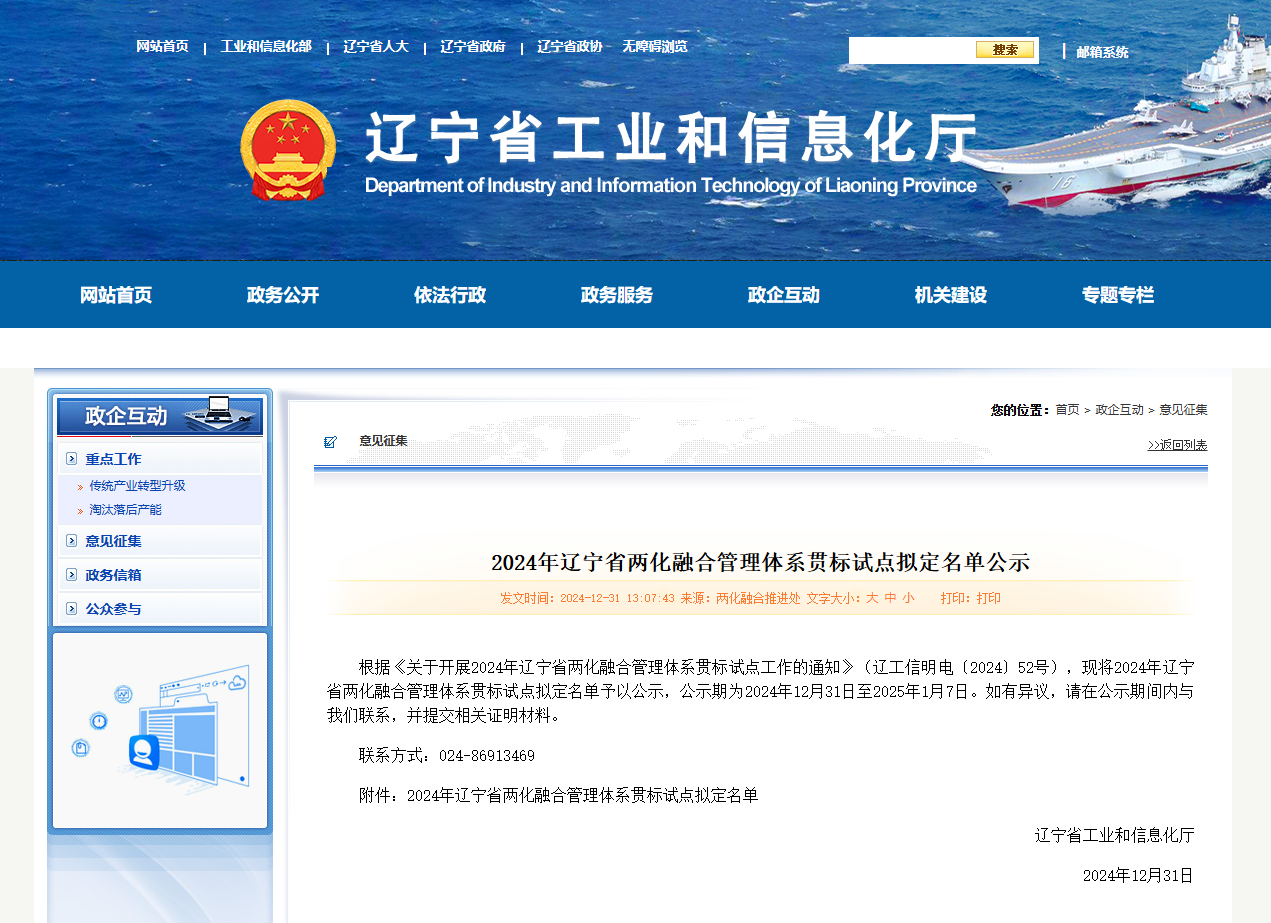This screenshot has height=923, width=1271.
Task: Open 邮箱系统 link in the header
Action: tap(1102, 52)
